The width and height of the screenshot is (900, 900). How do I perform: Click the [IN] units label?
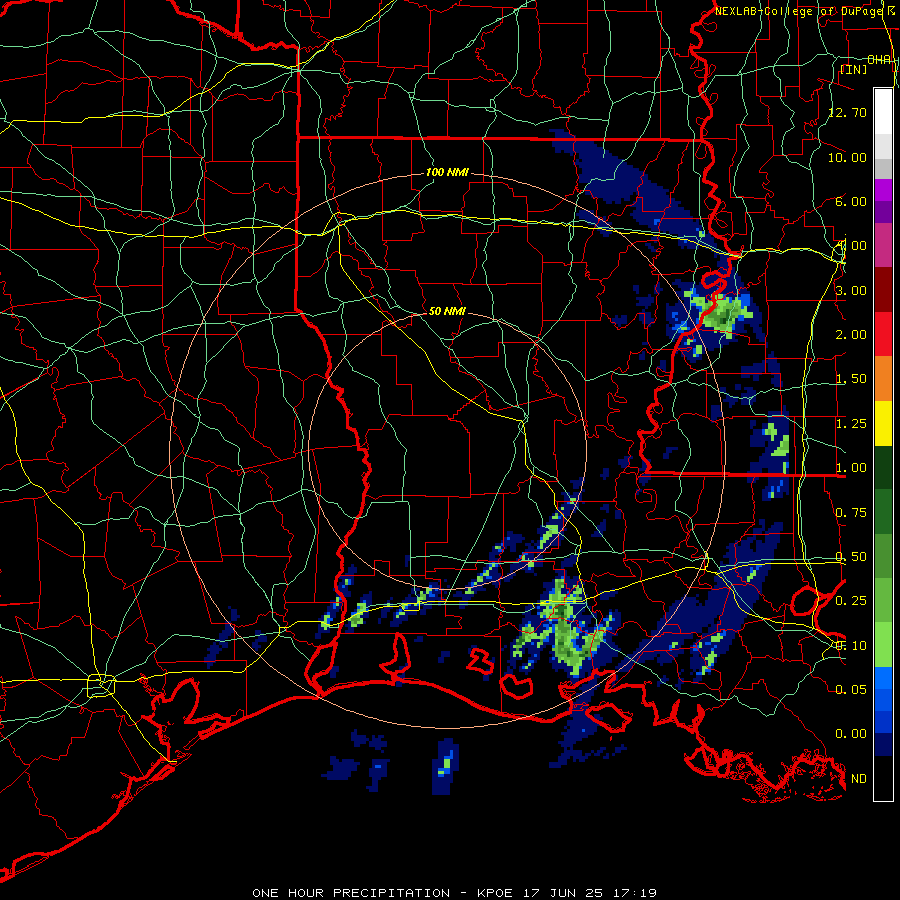(854, 69)
